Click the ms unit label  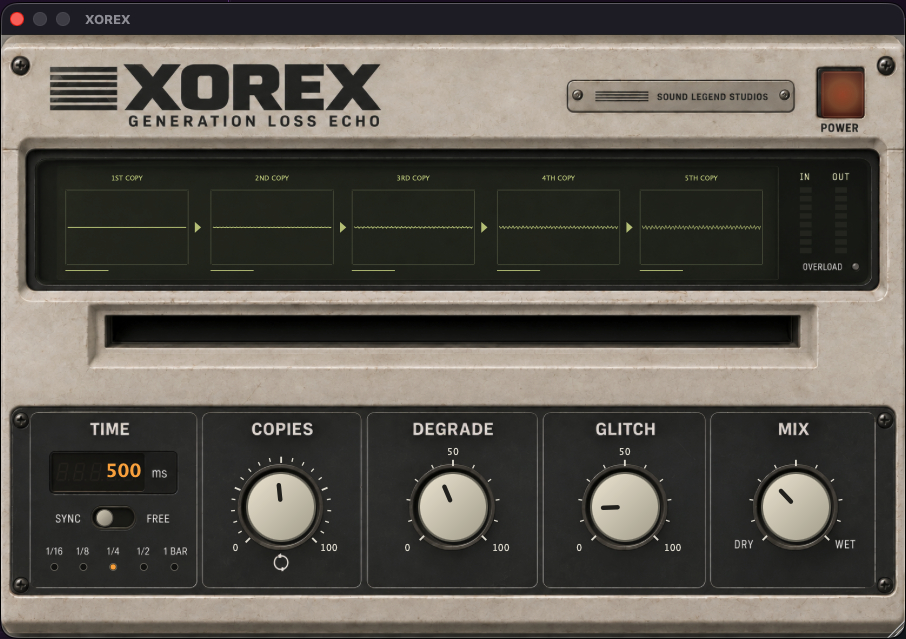click(x=159, y=473)
